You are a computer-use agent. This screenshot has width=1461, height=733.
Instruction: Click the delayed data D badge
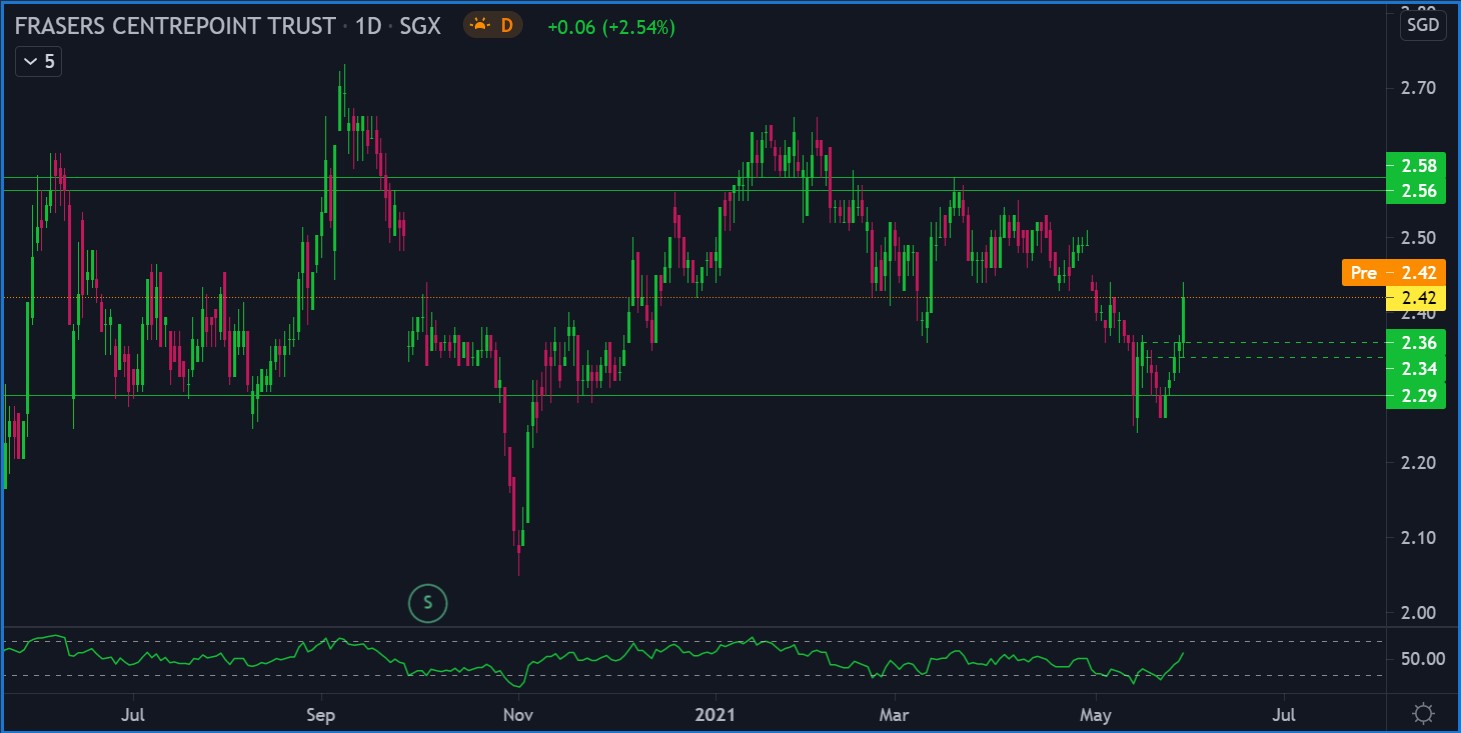494,26
